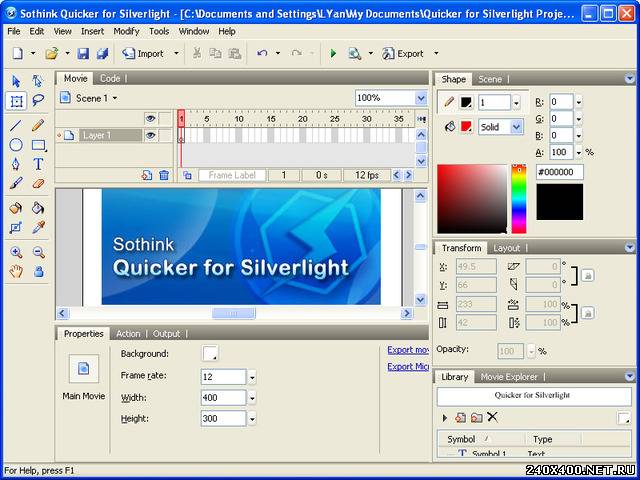Open the Insert menu
Image resolution: width=640 pixels, height=480 pixels.
[x=92, y=31]
